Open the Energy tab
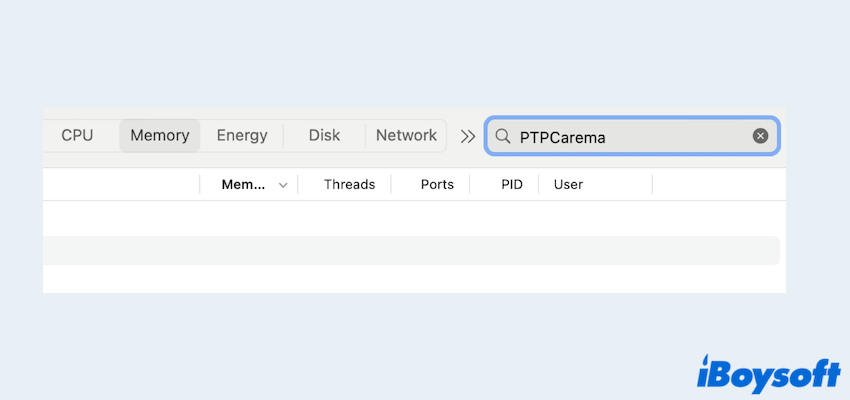The width and height of the screenshot is (850, 400). 242,135
